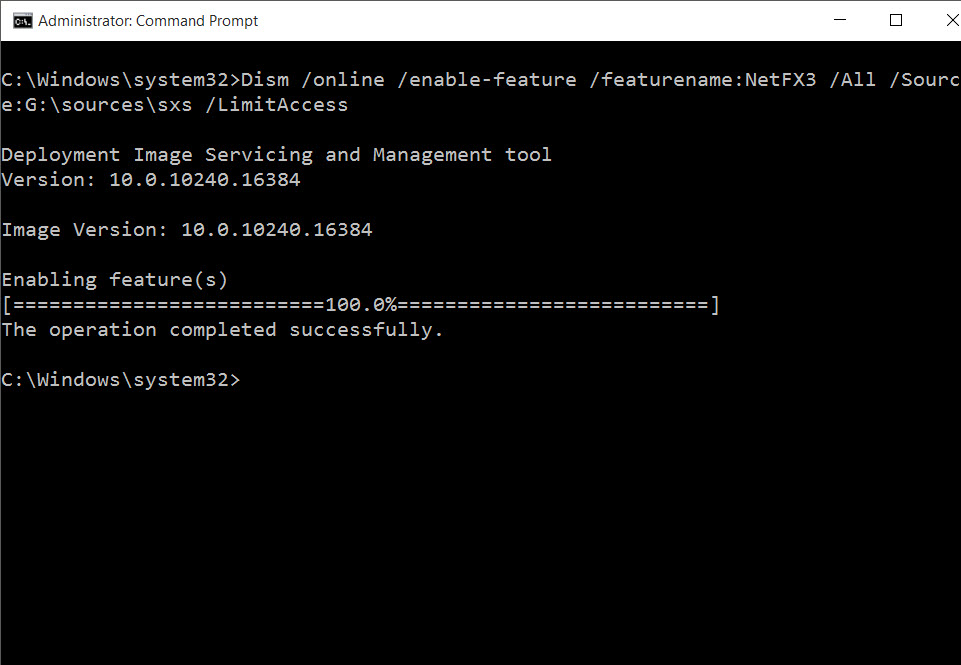Select the word "Dism" in the command
Viewport: 961px width, 665px height.
coord(265,80)
